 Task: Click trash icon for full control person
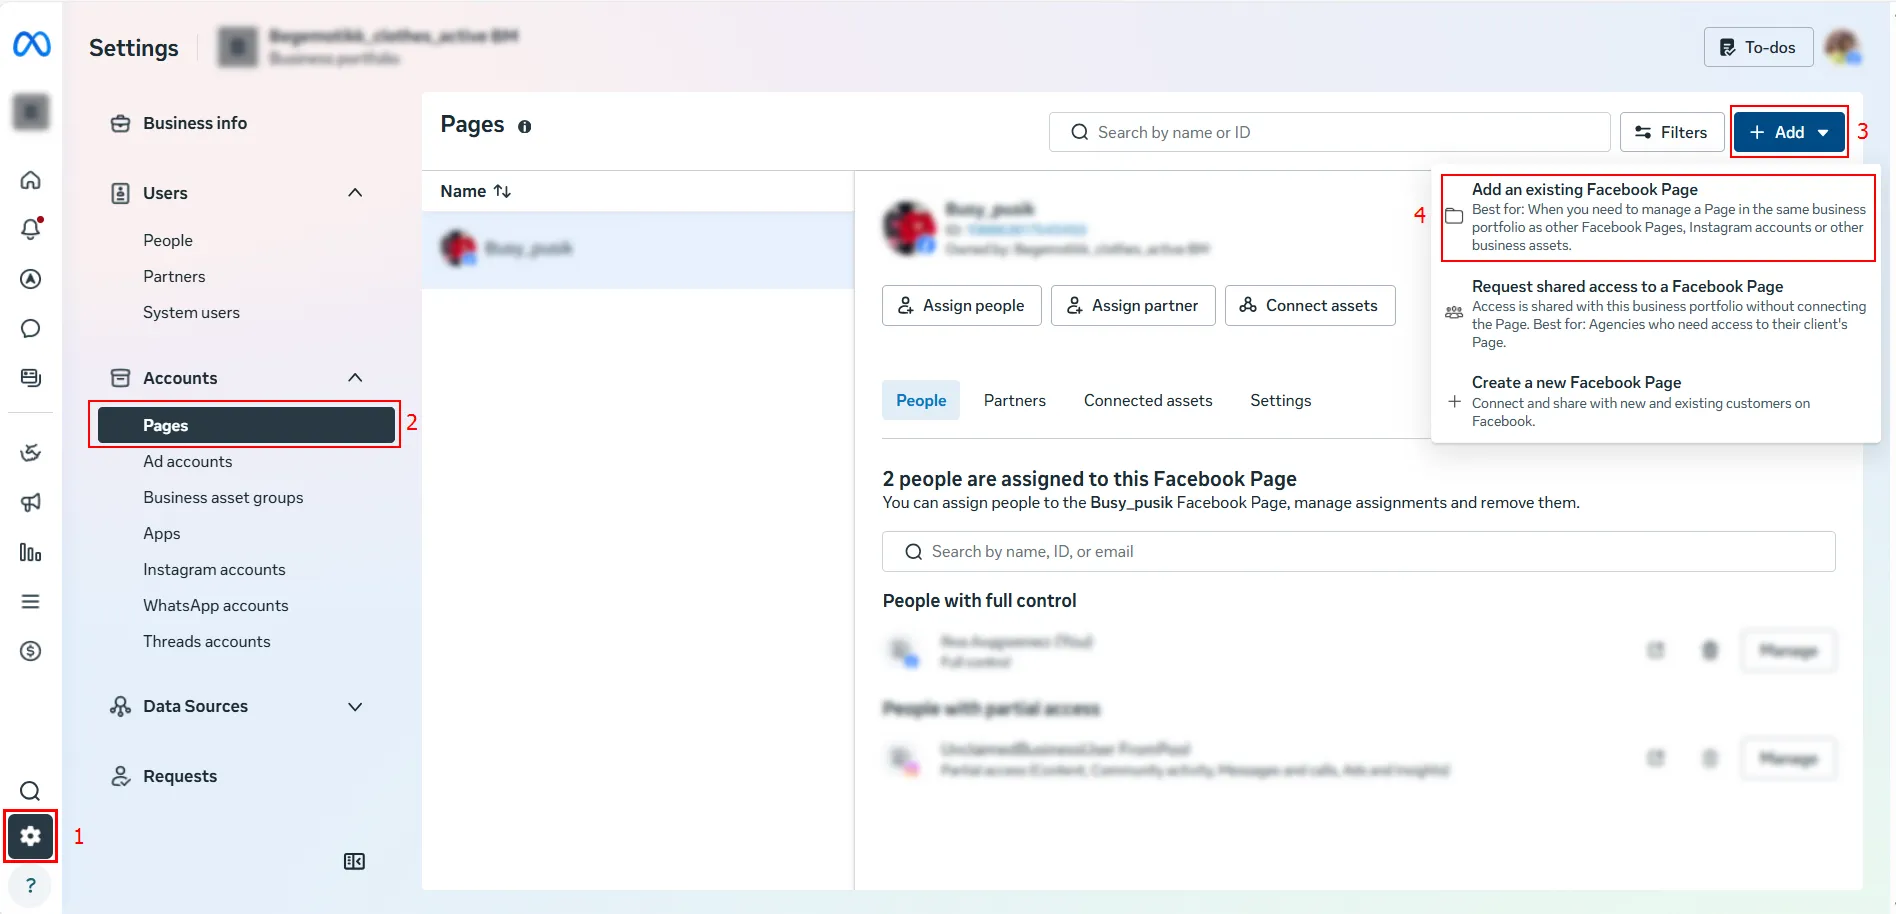(1710, 651)
